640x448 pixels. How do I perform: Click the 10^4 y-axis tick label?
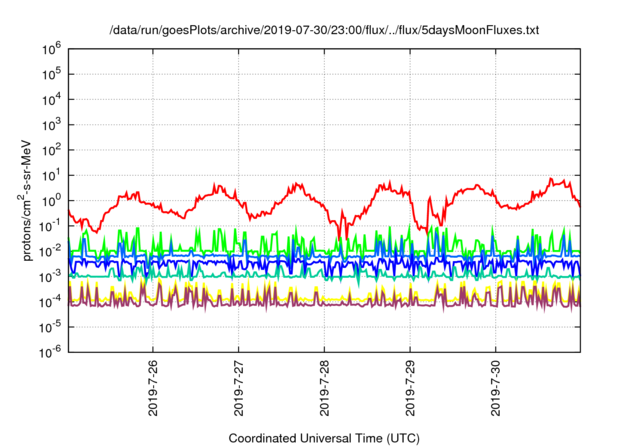click(51, 100)
